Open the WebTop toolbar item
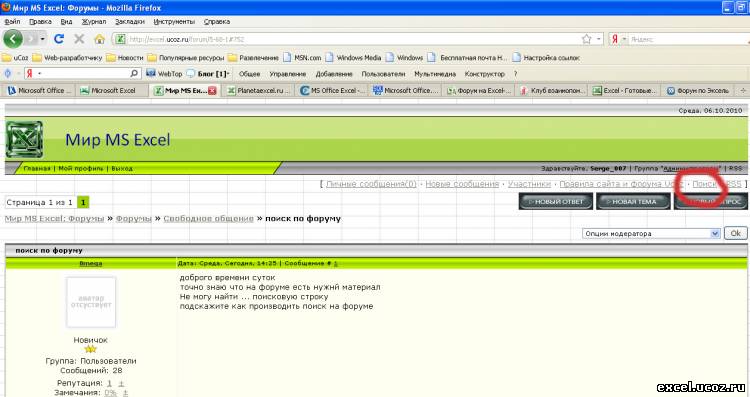The width and height of the screenshot is (750, 397). [x=164, y=74]
